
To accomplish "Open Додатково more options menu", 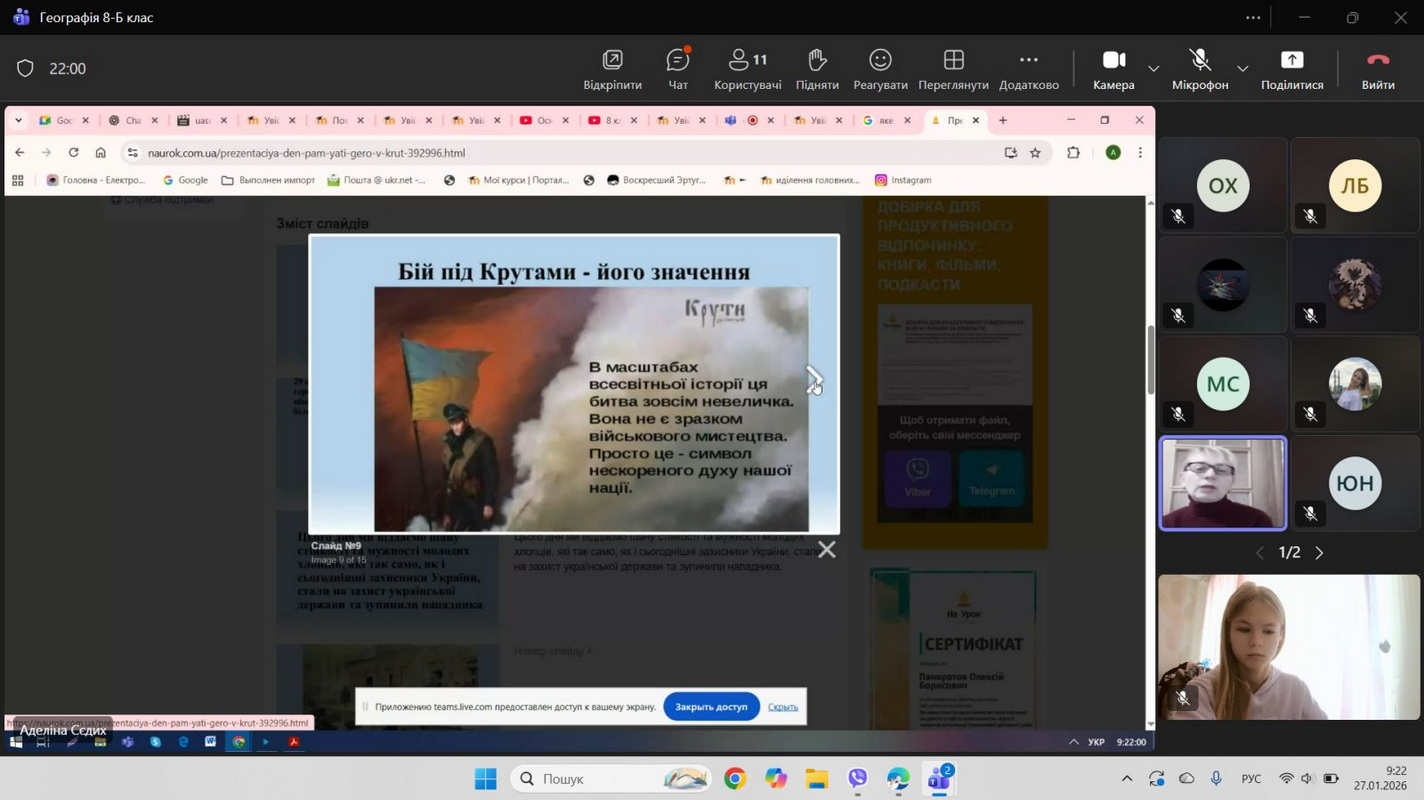I will 1028,69.
